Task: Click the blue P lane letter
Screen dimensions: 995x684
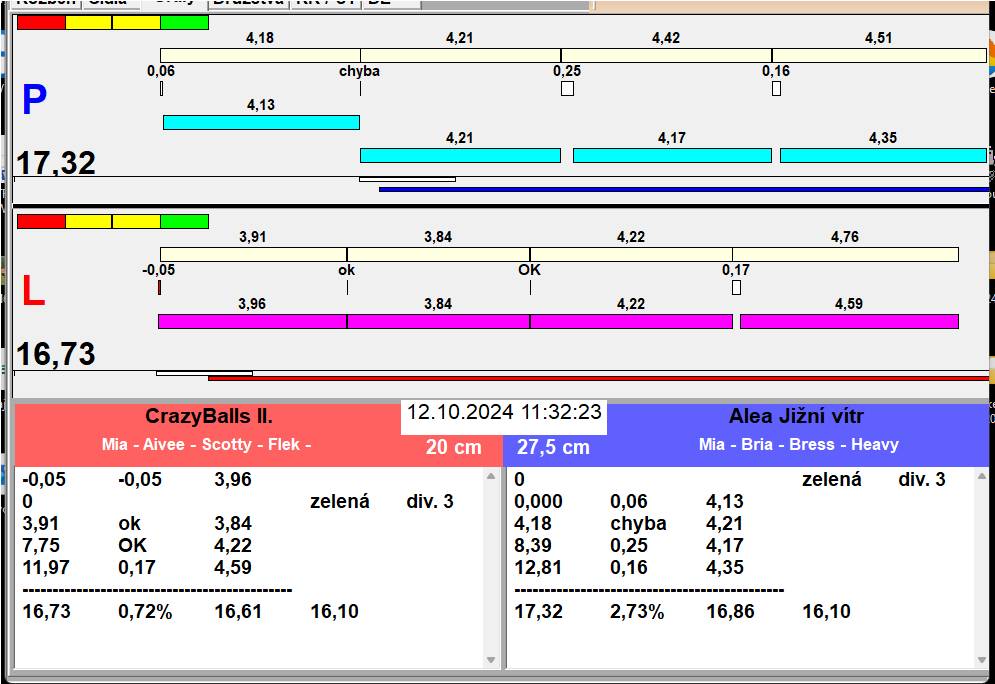Action: 34,100
